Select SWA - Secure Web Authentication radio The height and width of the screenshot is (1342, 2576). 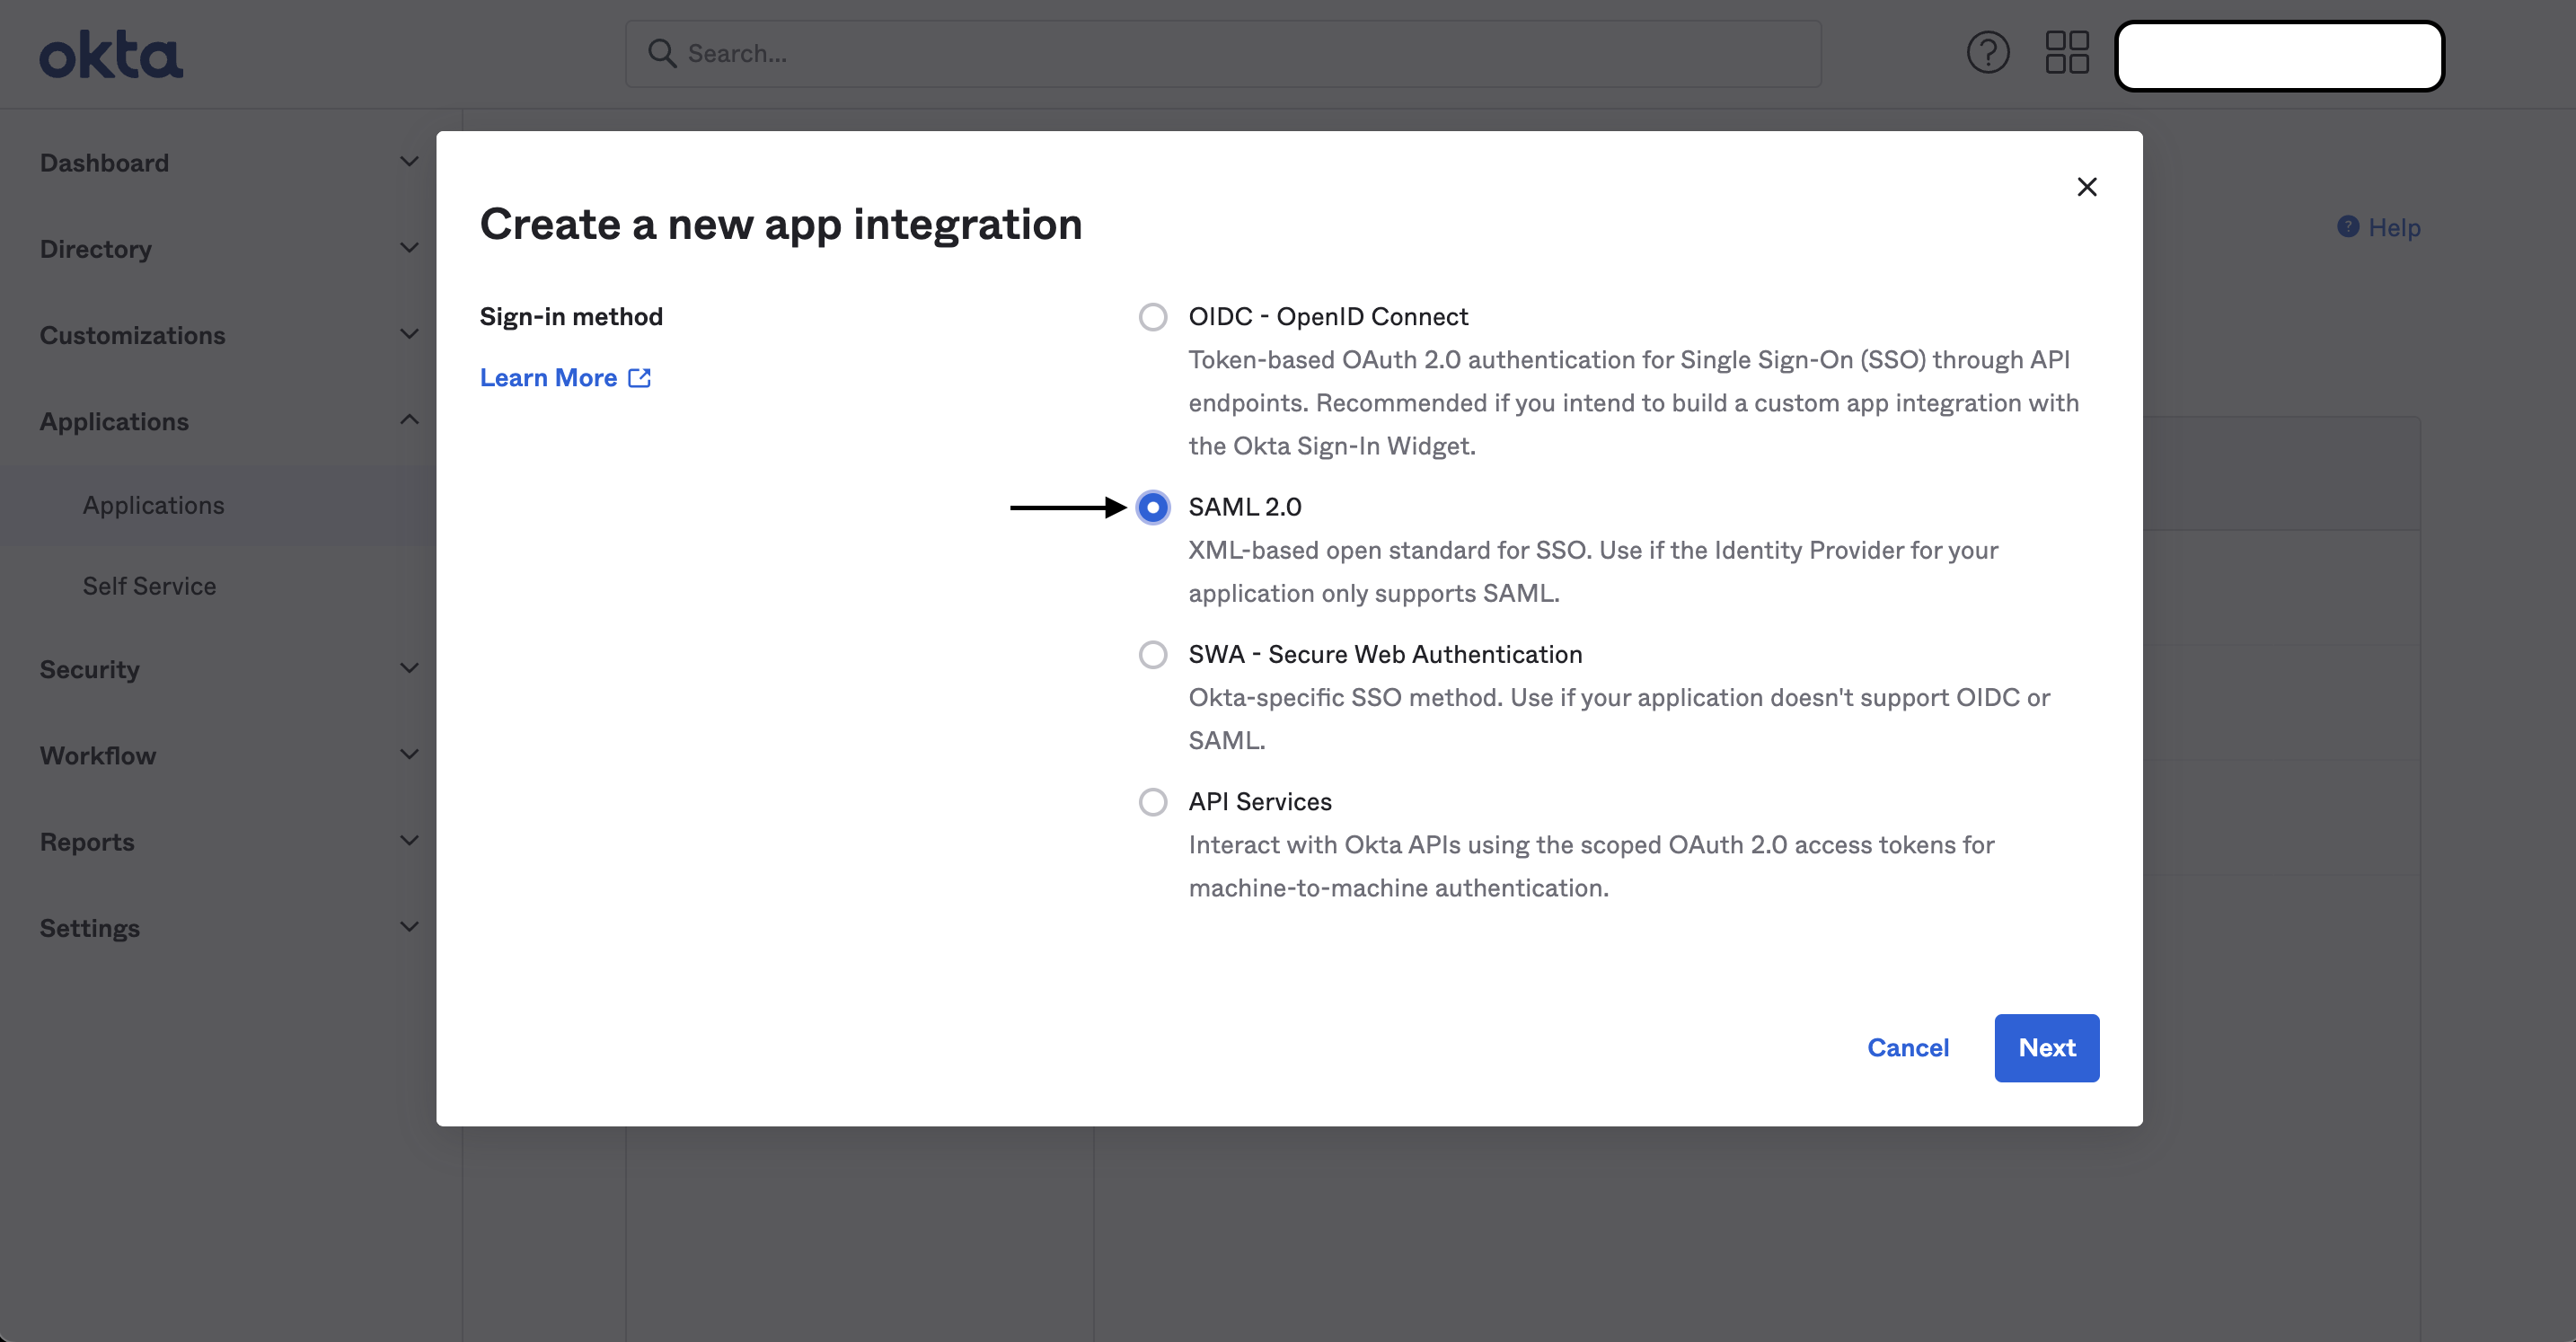[x=1153, y=655]
